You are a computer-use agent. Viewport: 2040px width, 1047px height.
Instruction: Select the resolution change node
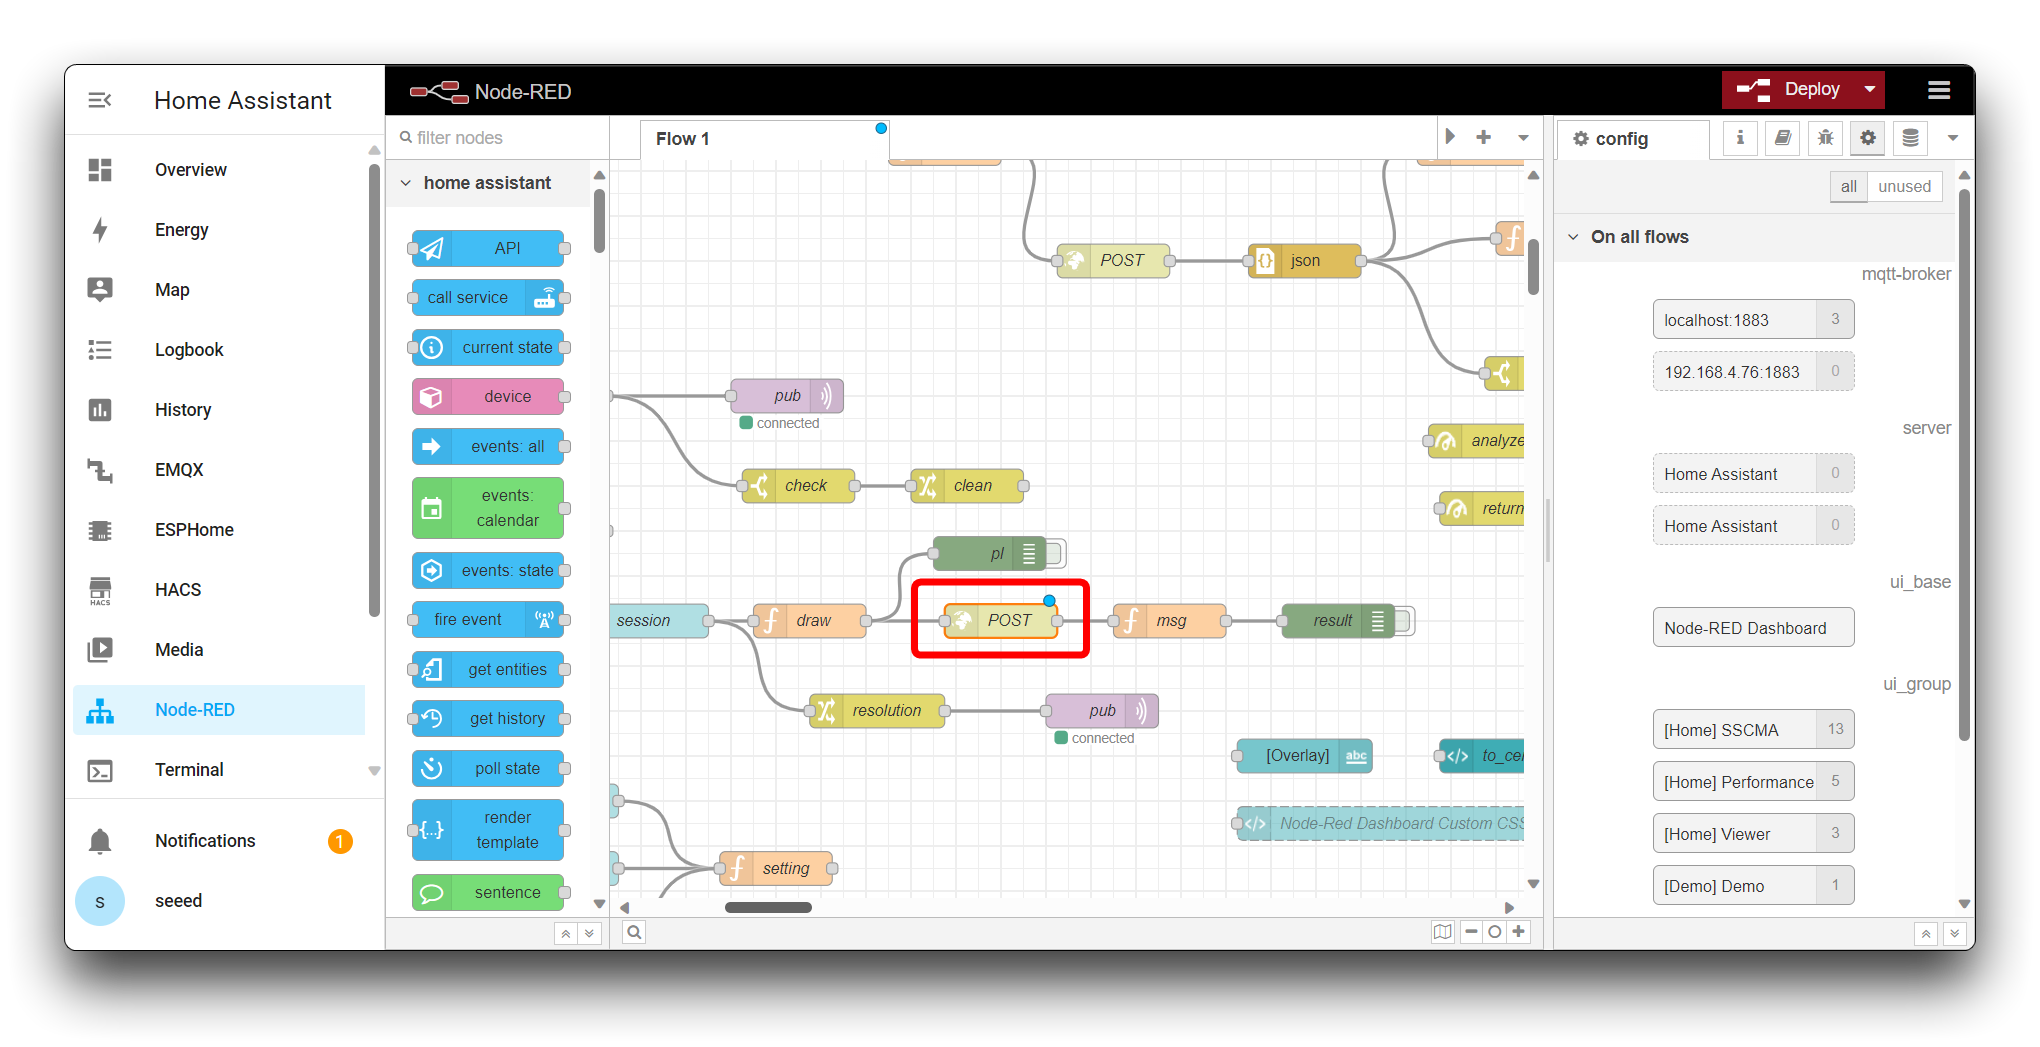(877, 711)
